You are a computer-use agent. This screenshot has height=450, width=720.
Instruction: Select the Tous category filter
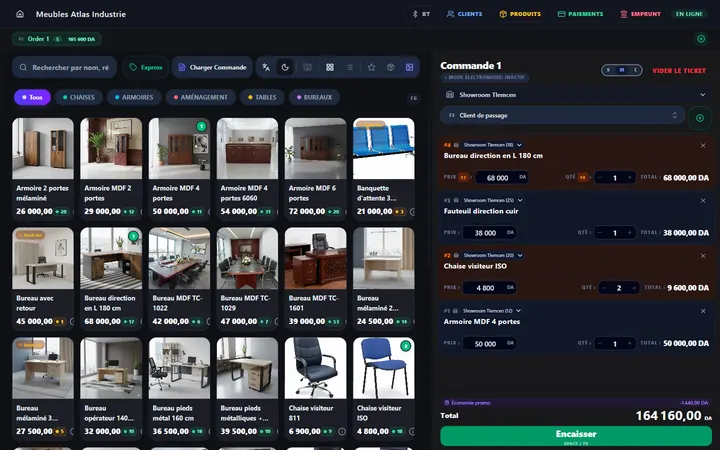[32, 97]
